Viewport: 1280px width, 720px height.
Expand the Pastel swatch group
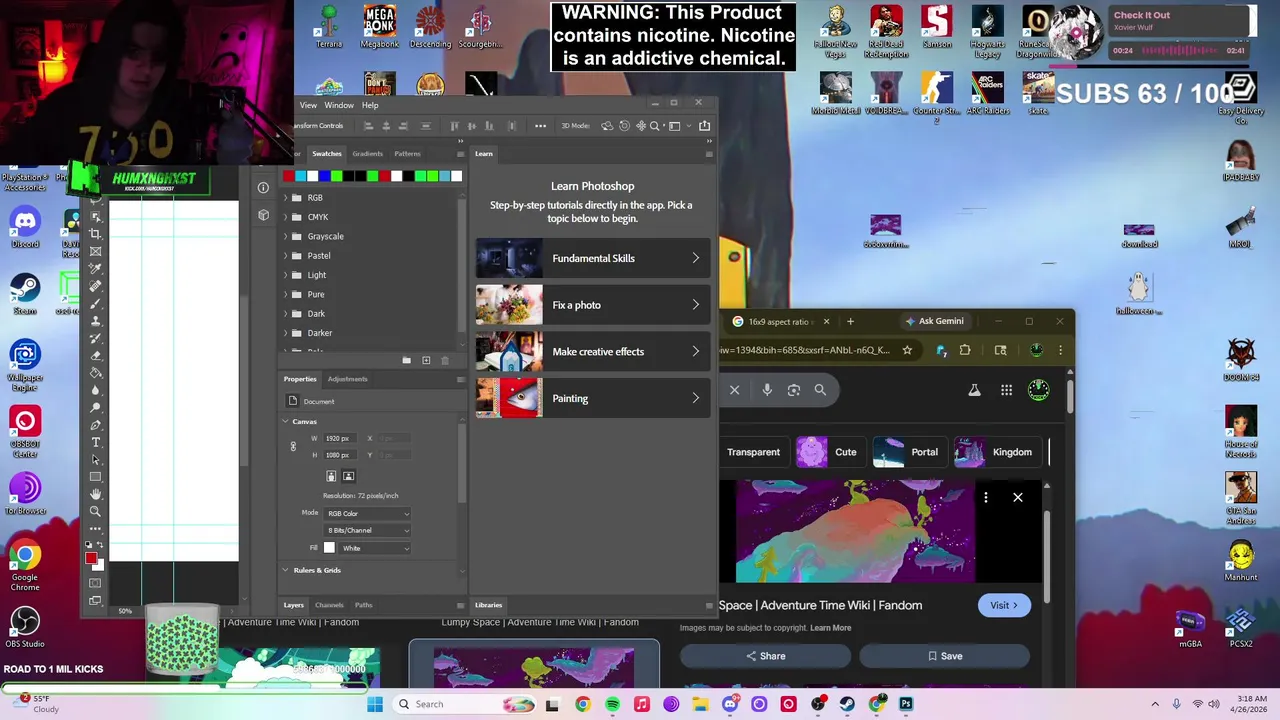pyautogui.click(x=286, y=256)
